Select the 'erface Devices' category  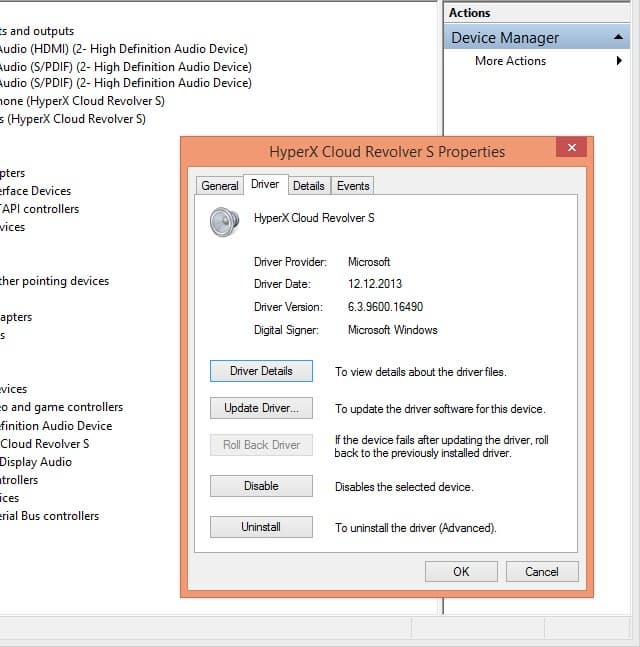click(35, 191)
